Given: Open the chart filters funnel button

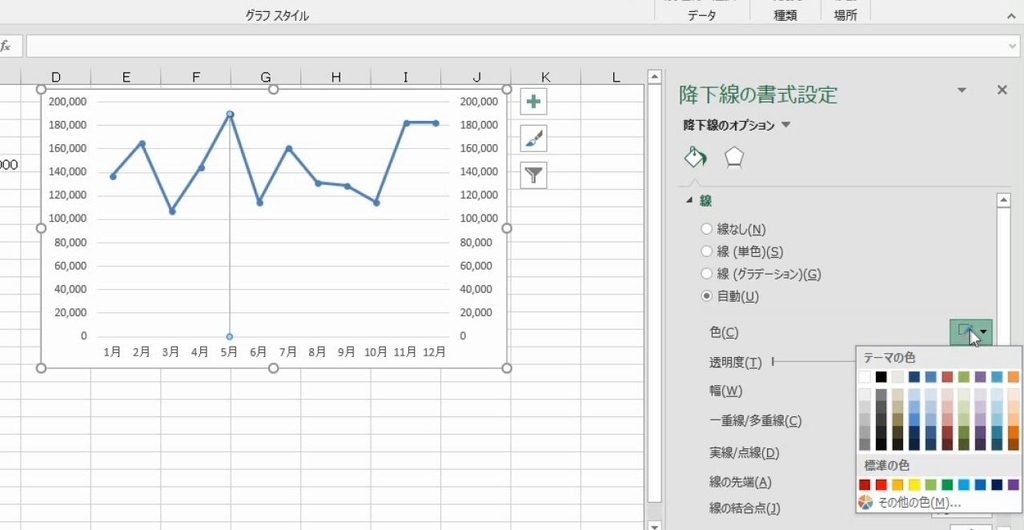Looking at the screenshot, I should (x=534, y=176).
